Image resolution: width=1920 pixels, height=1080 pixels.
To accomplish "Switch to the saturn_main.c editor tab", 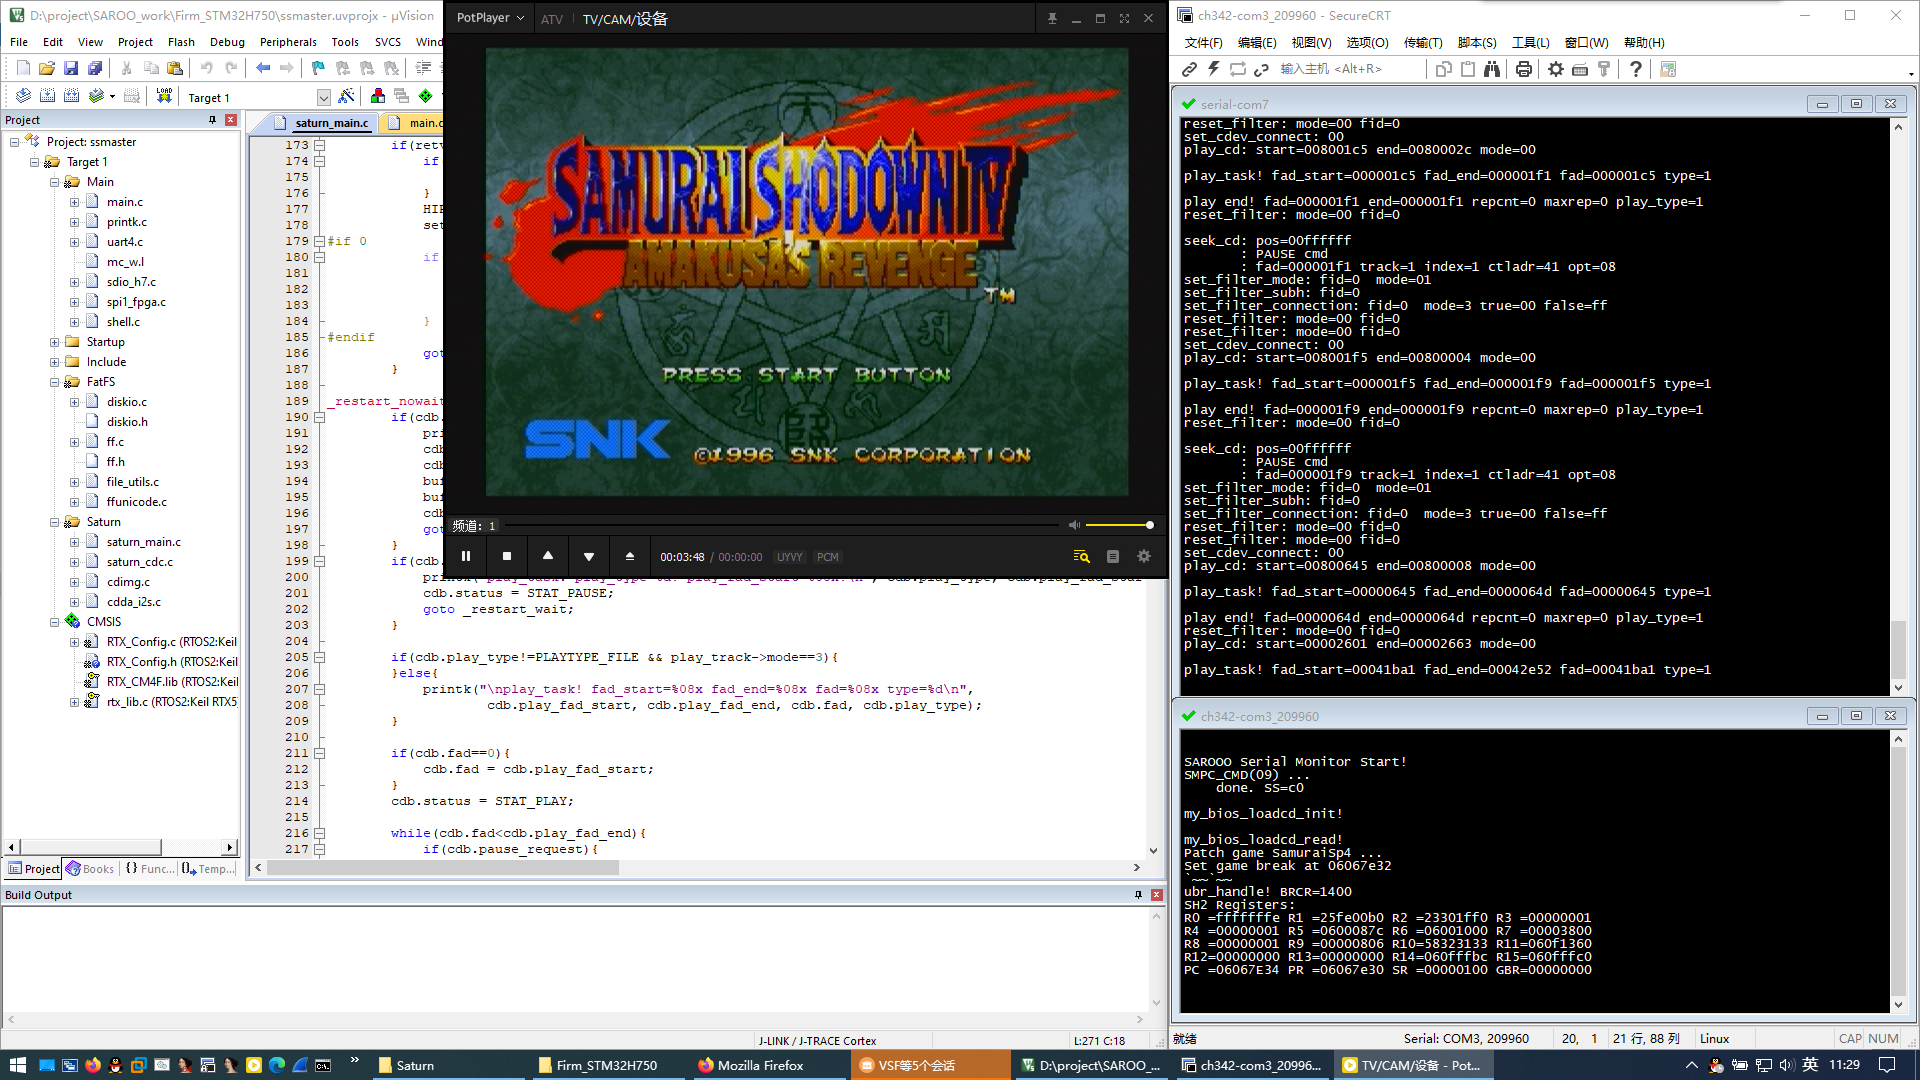I will [331, 123].
